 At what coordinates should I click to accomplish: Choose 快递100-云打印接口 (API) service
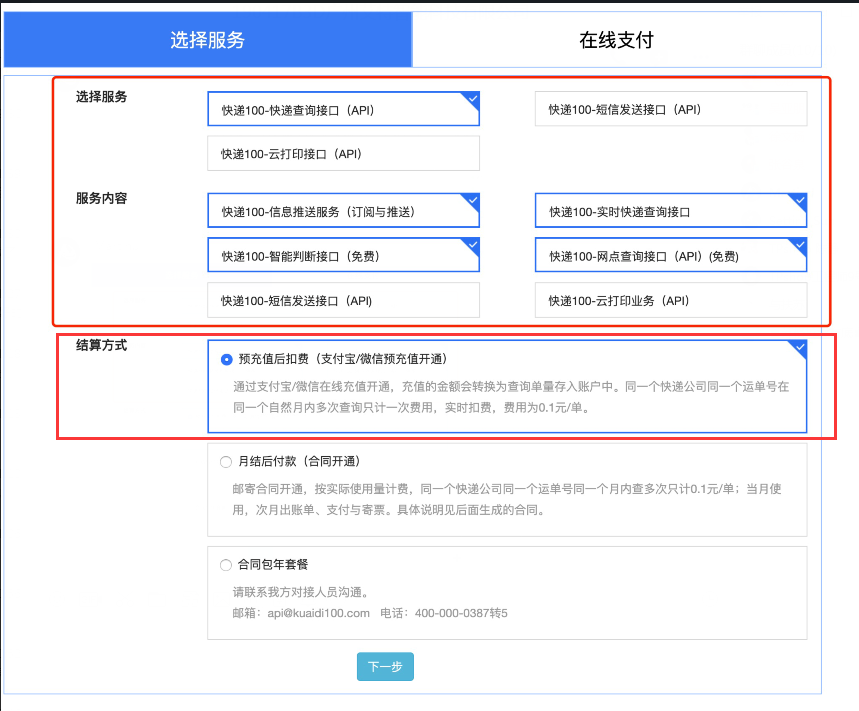[343, 154]
